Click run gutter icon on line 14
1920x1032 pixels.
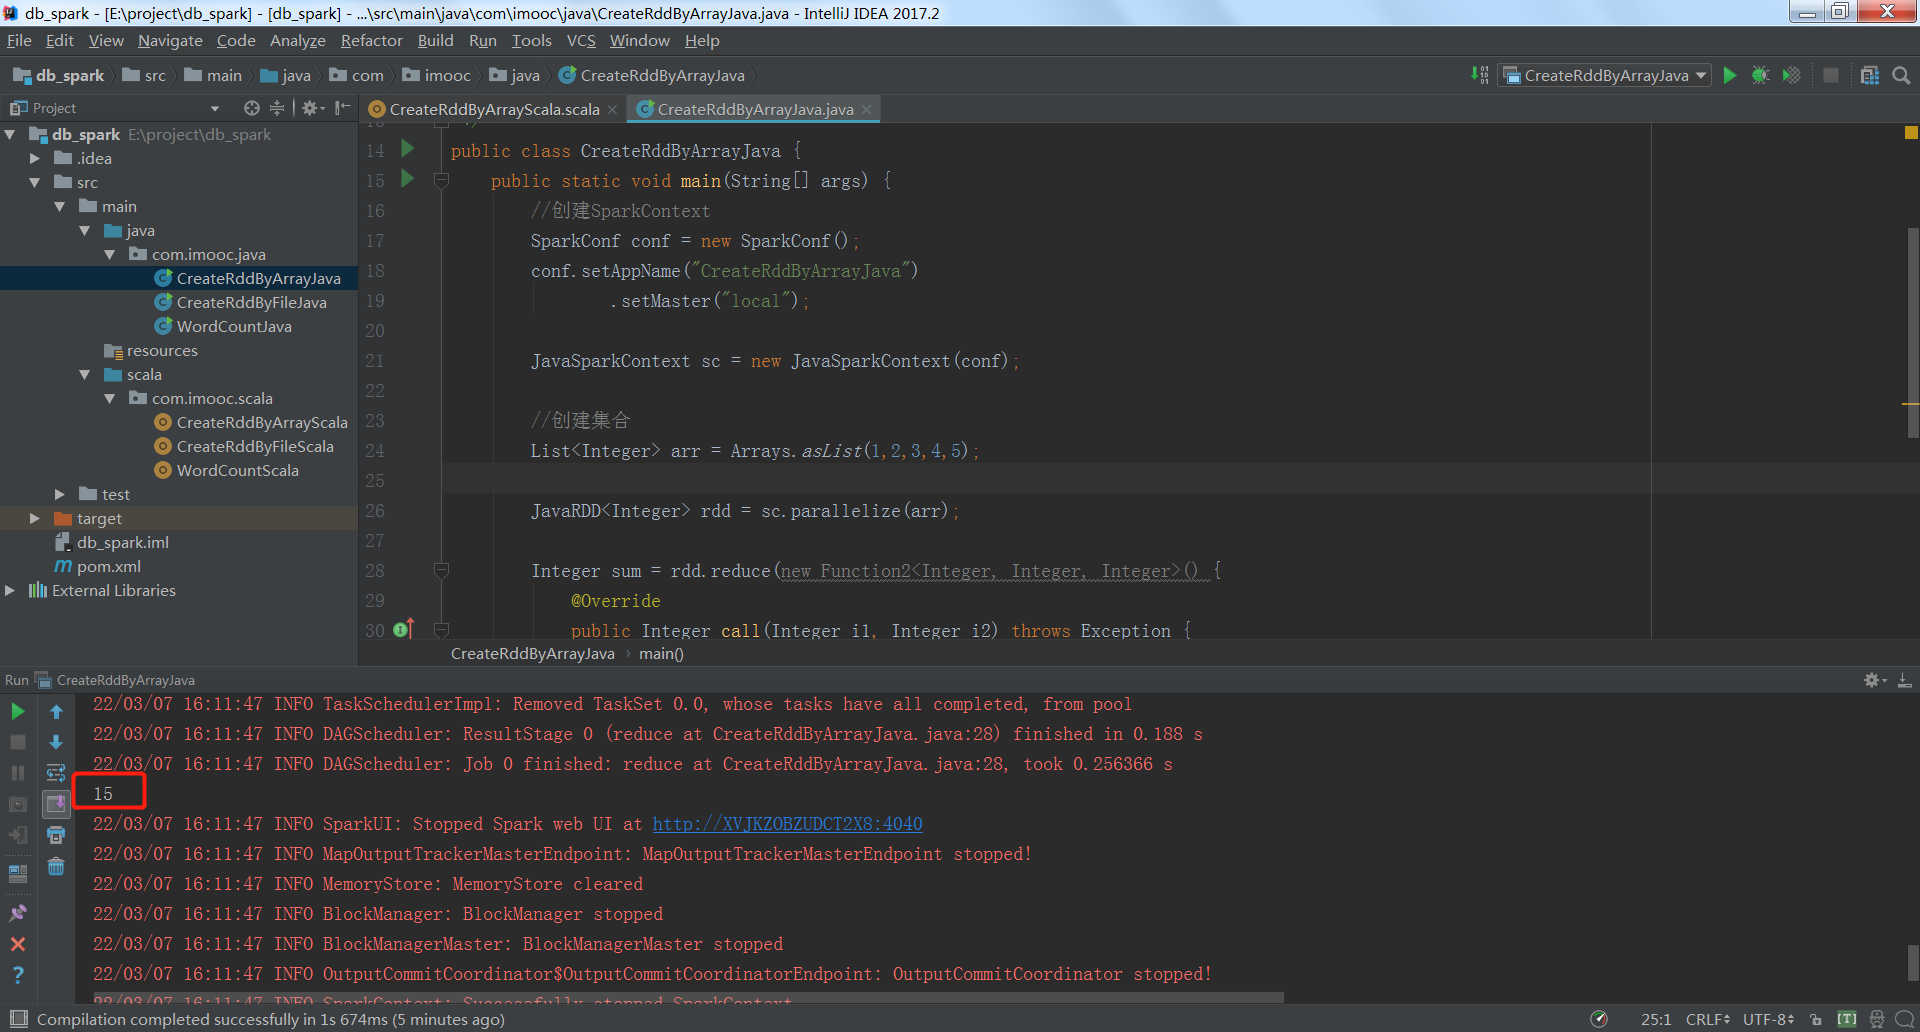[407, 149]
